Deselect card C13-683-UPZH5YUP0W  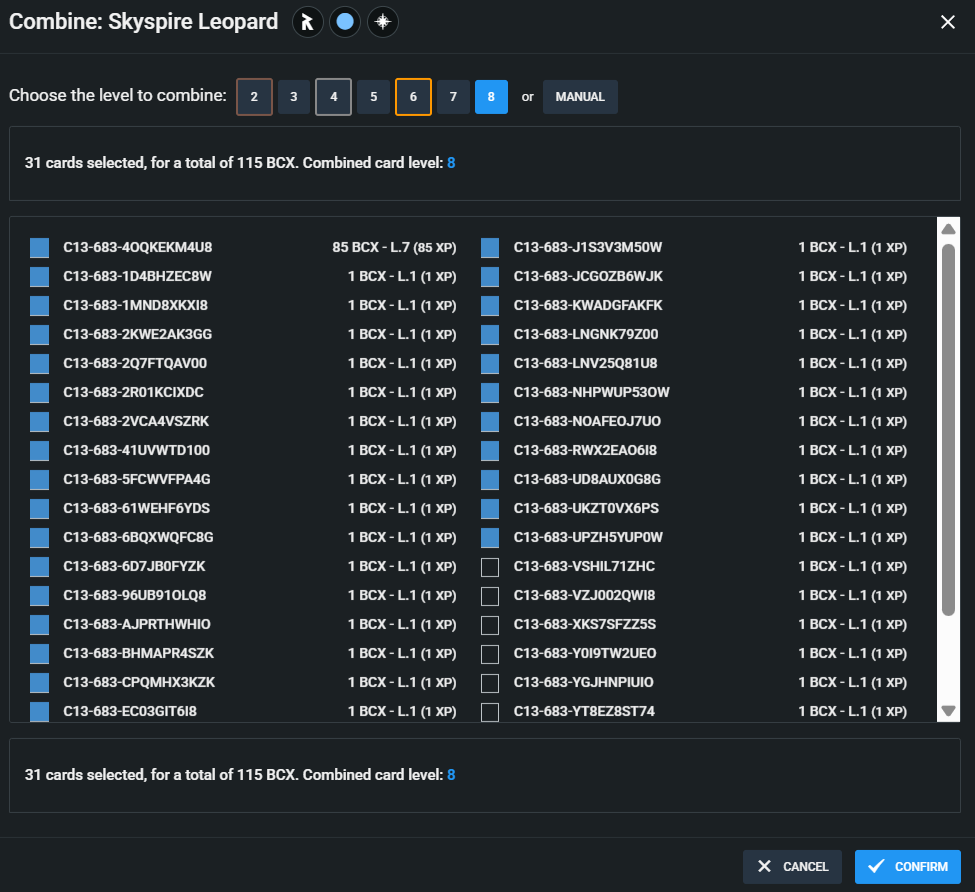[490, 538]
